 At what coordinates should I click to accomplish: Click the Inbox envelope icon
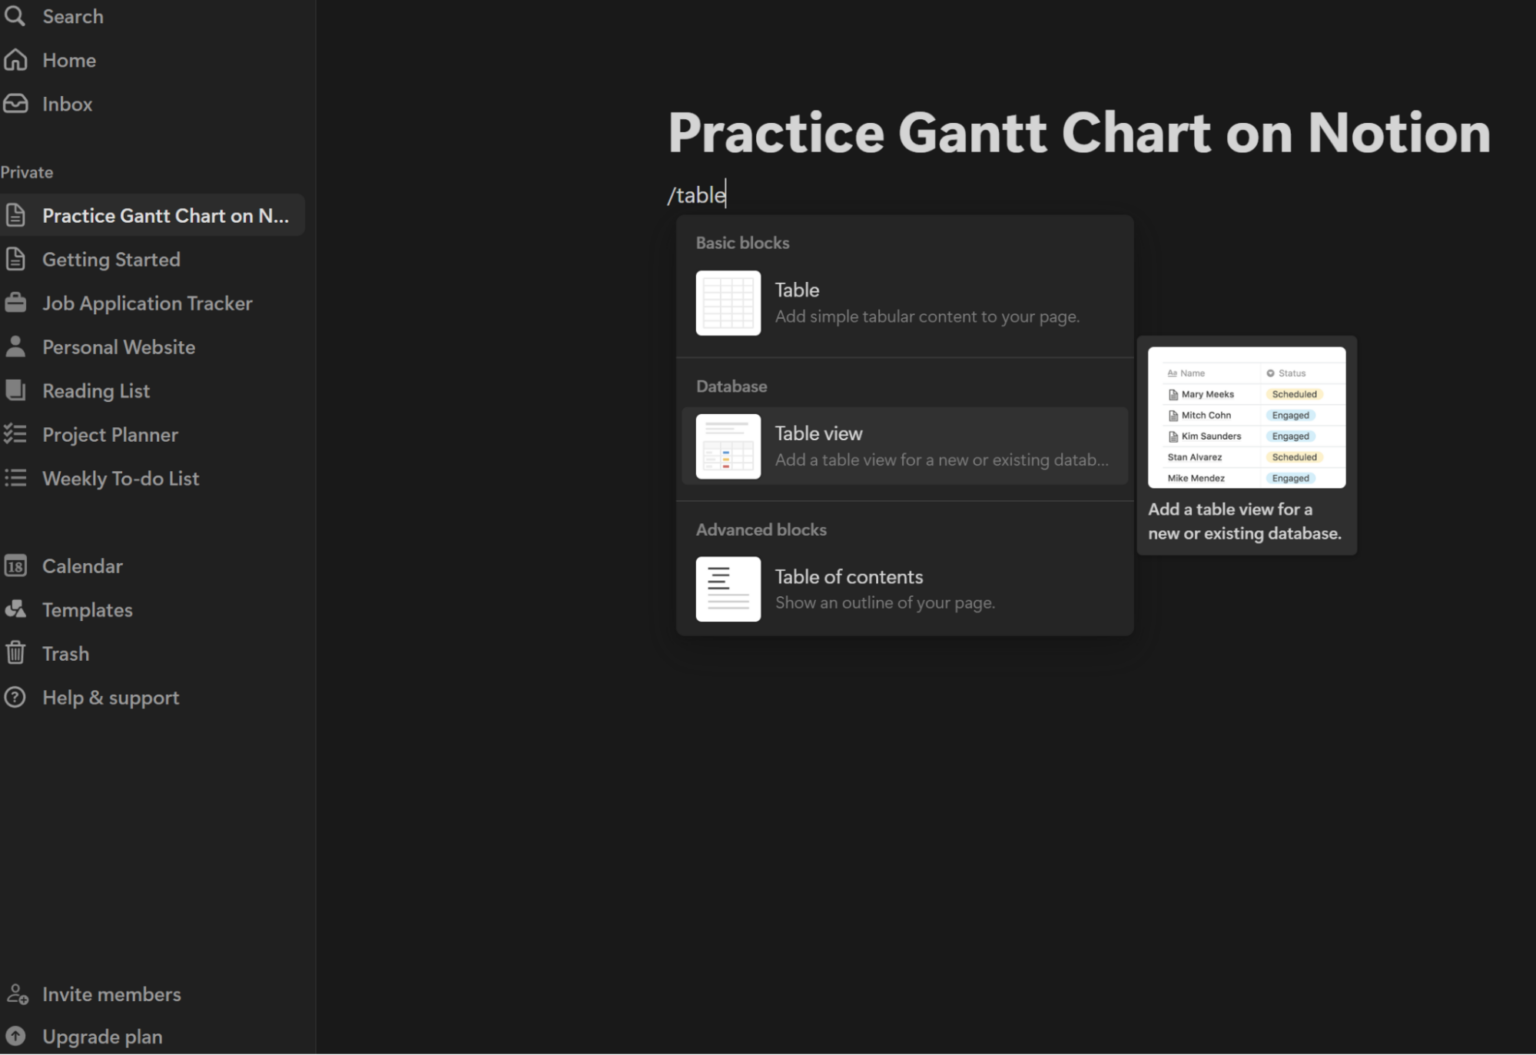pos(16,103)
